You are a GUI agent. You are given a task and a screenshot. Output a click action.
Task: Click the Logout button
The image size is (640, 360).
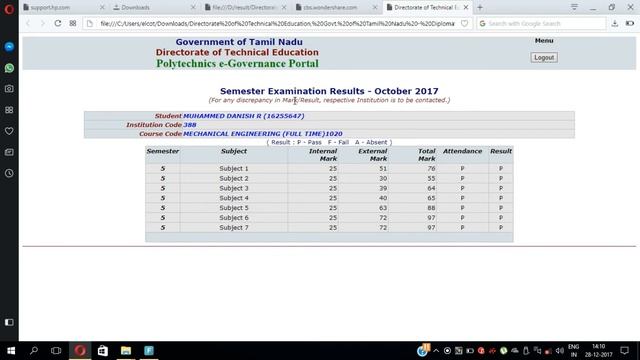(x=544, y=58)
